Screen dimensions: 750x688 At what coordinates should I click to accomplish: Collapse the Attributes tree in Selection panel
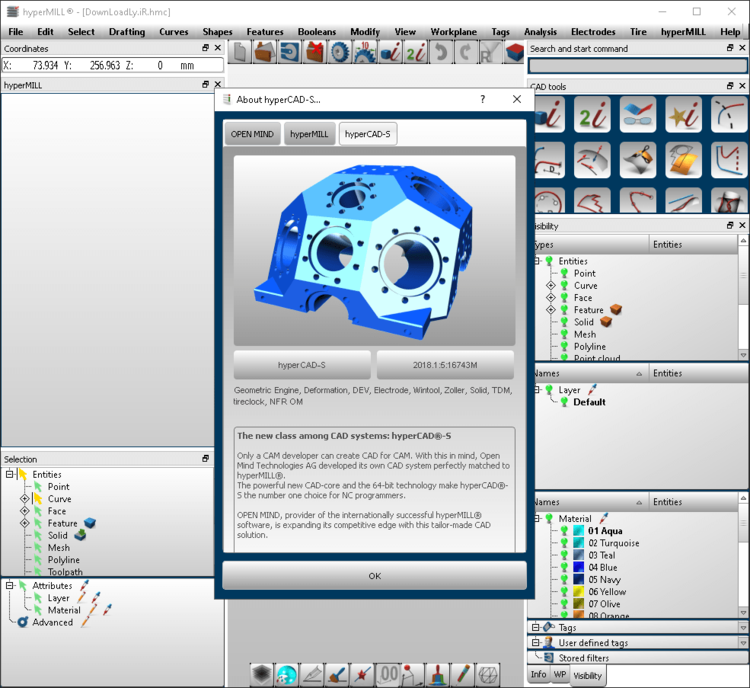9,586
